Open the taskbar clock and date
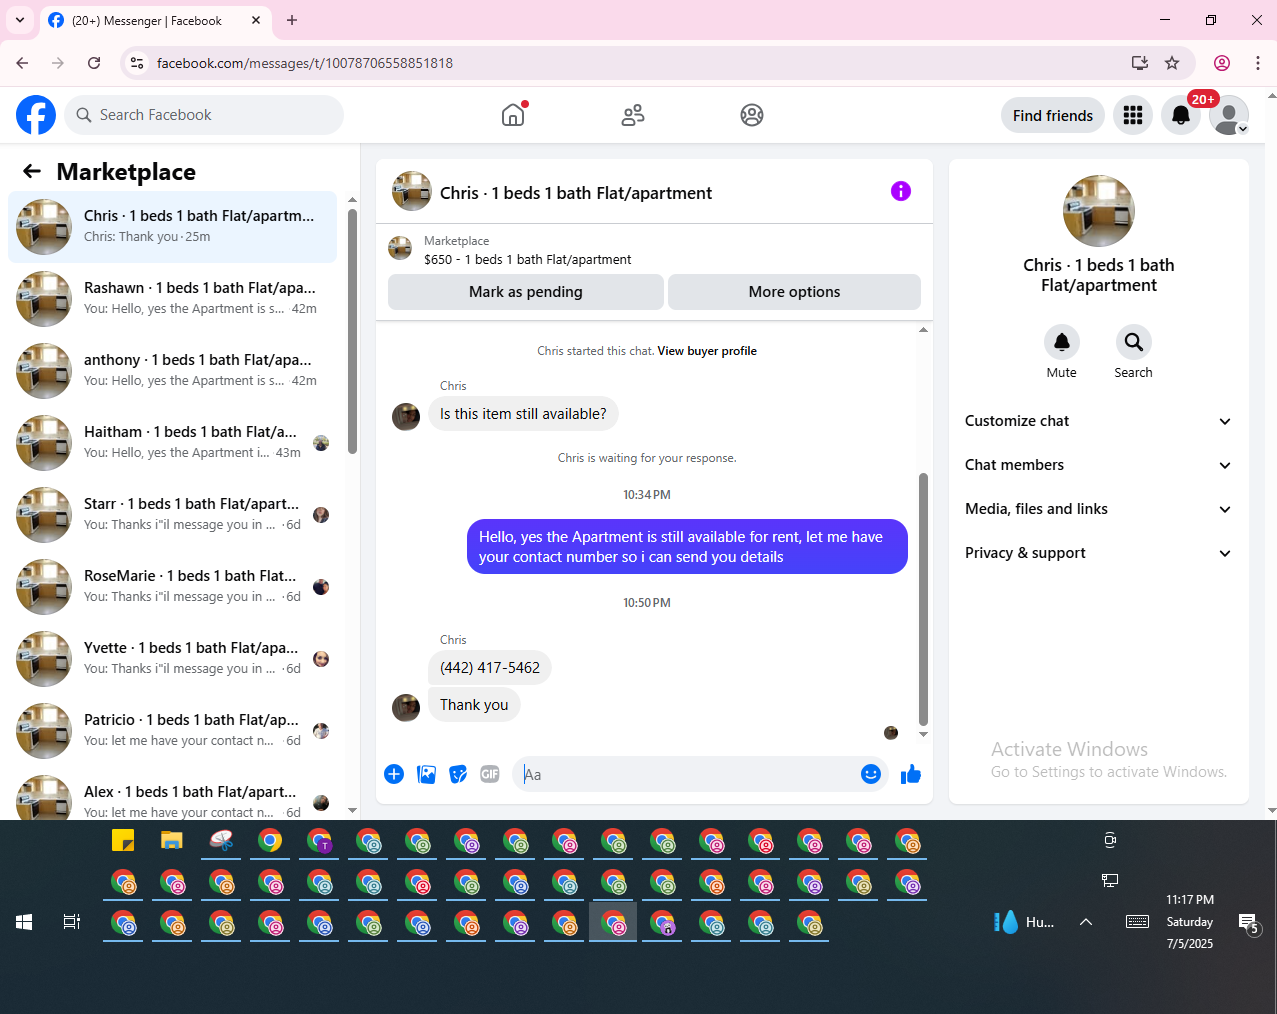Image resolution: width=1277 pixels, height=1014 pixels. 1190,922
